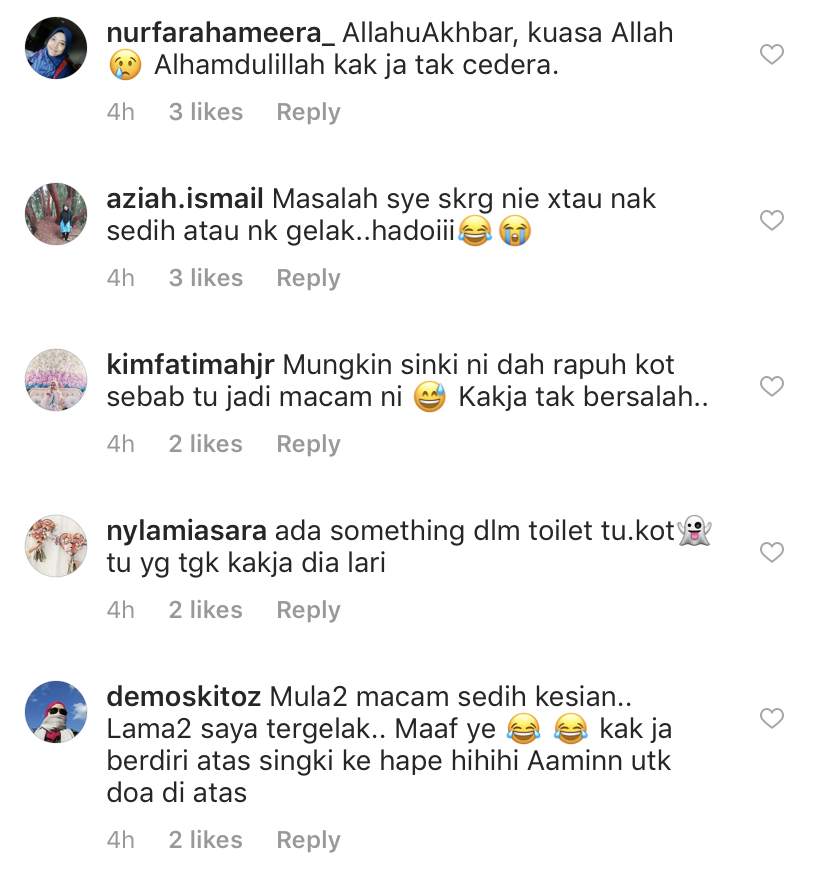Reply to nurfarahameera_'s comment
Screen dimensions: 828x877
click(308, 112)
